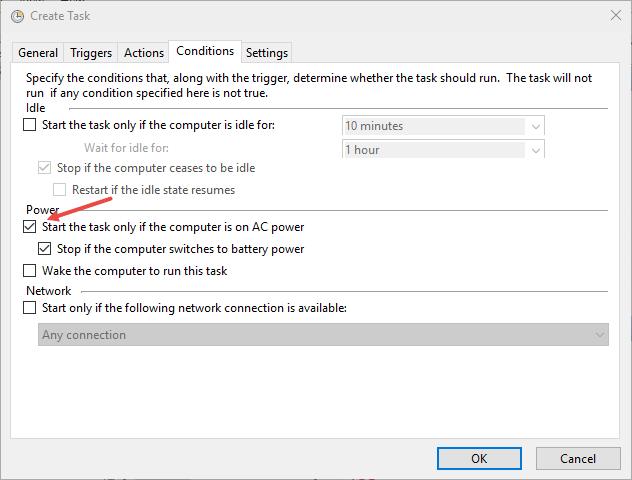Enable wake the computer to run task
The image size is (632, 480).
29,271
